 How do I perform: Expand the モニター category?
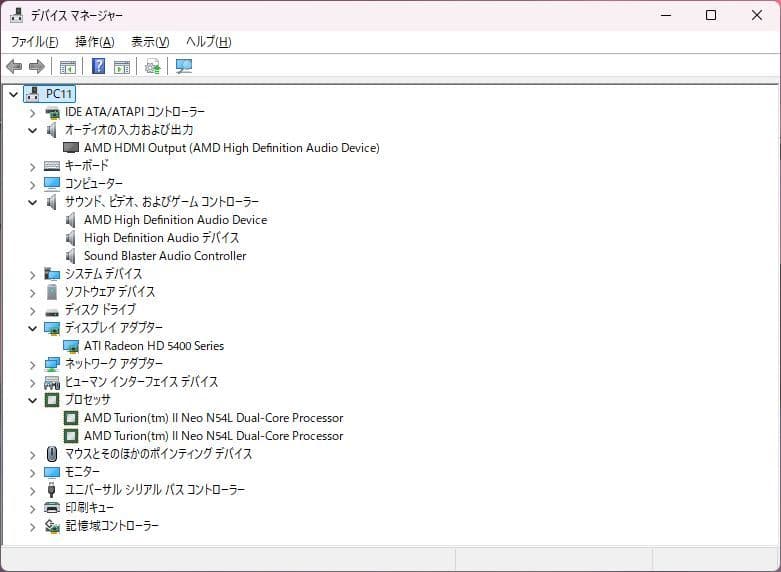click(32, 473)
